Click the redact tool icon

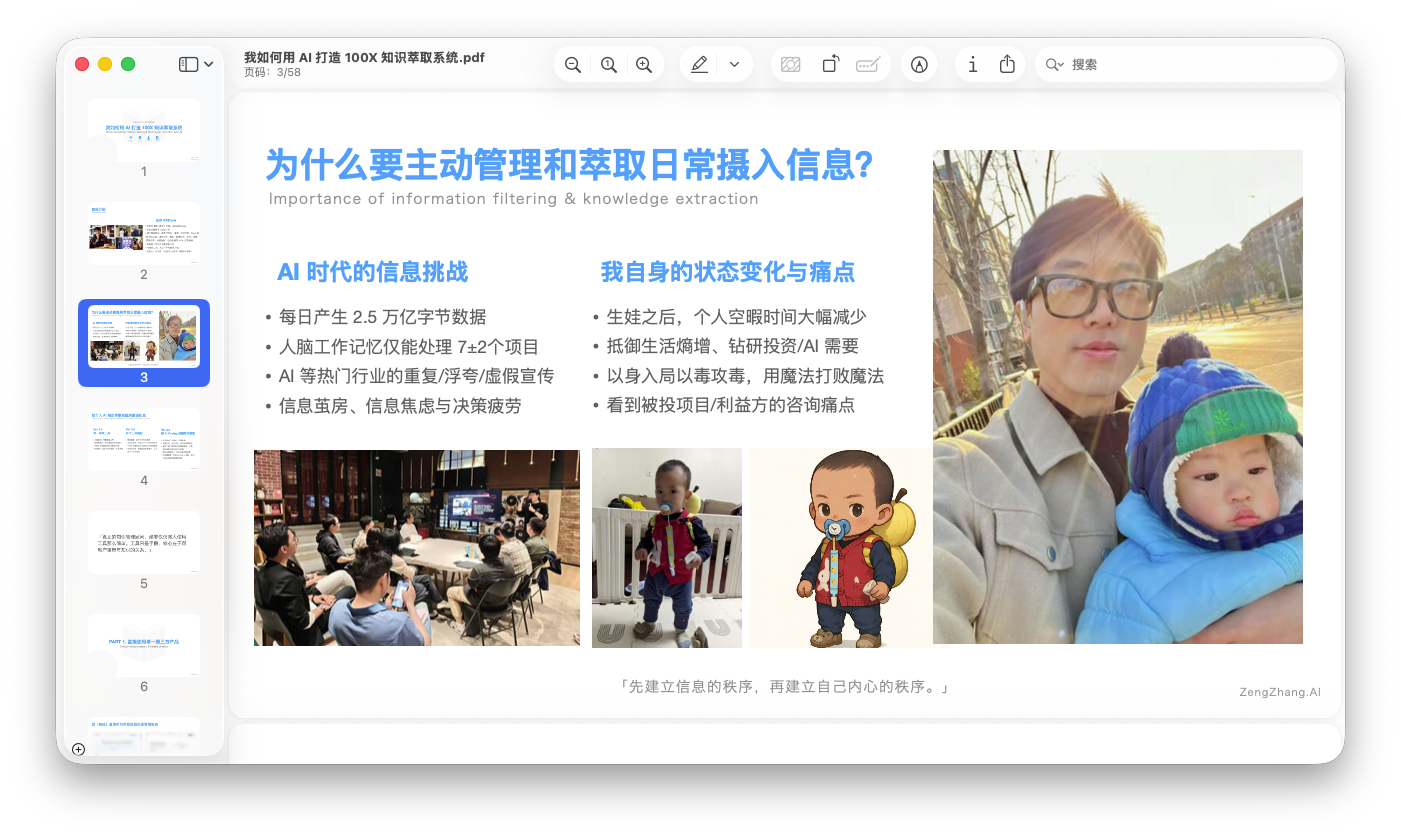(x=790, y=65)
